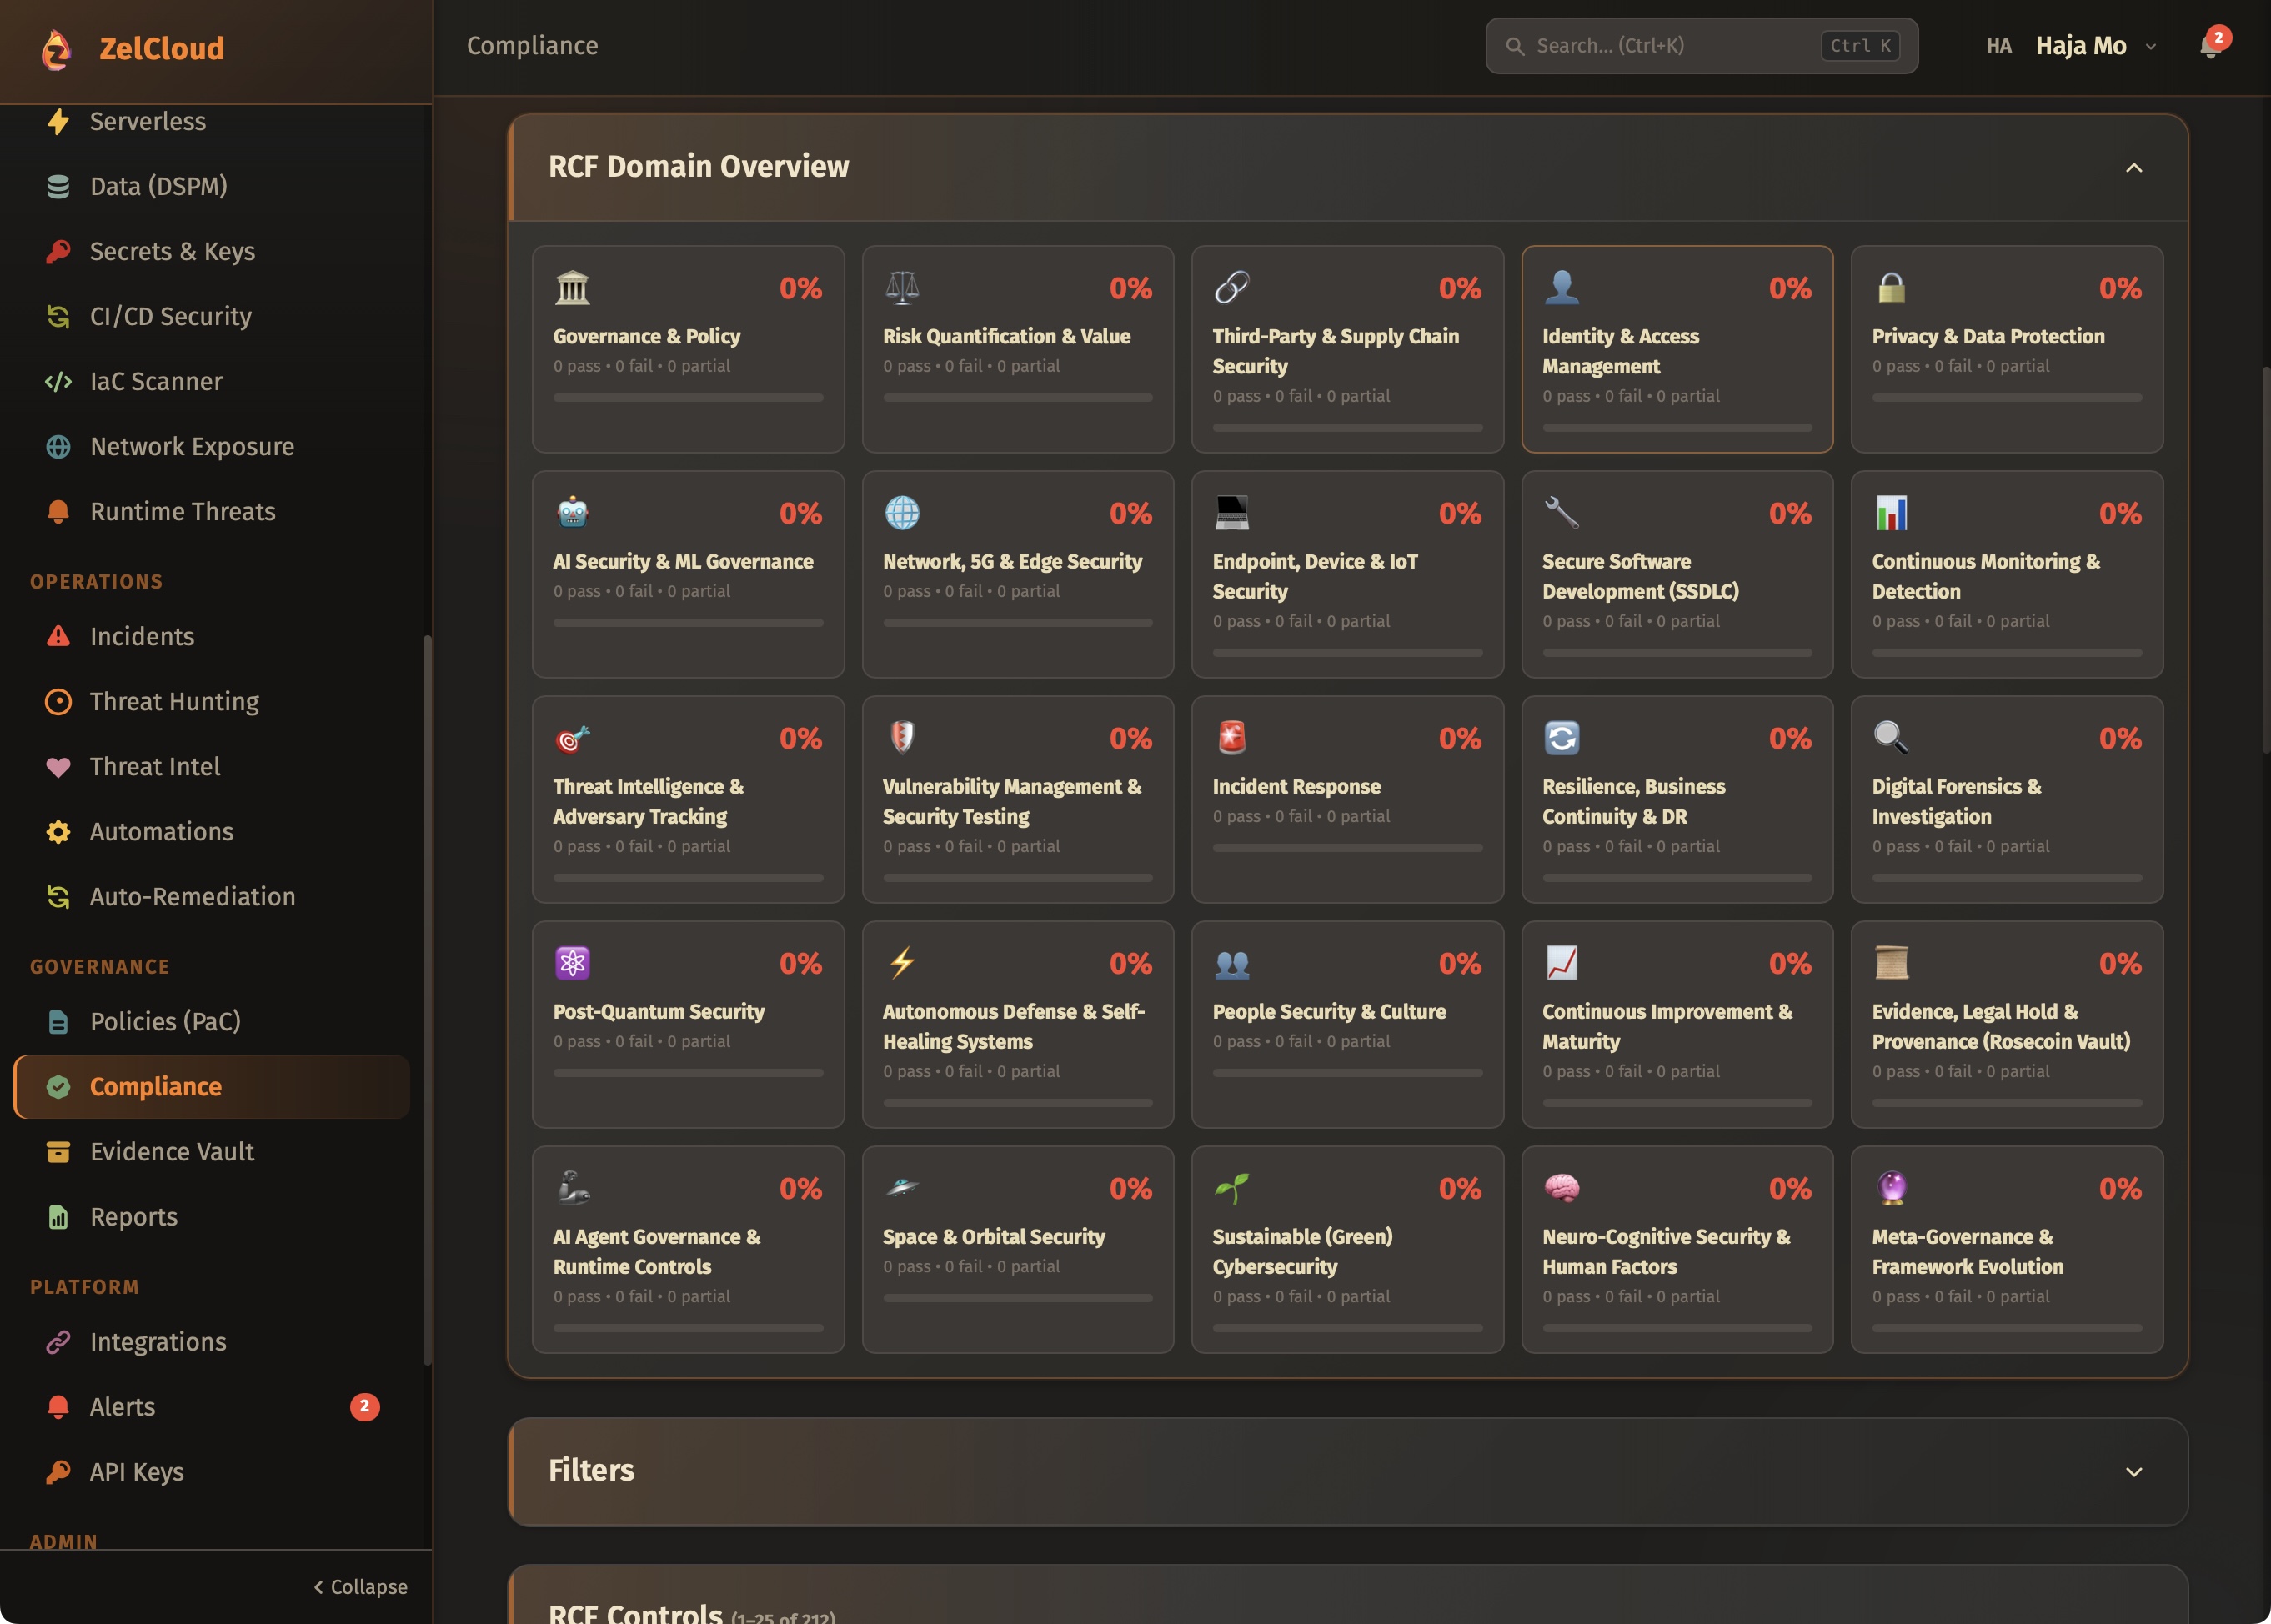Open the Alerts sidebar item
2271x1624 pixels.
(x=122, y=1407)
